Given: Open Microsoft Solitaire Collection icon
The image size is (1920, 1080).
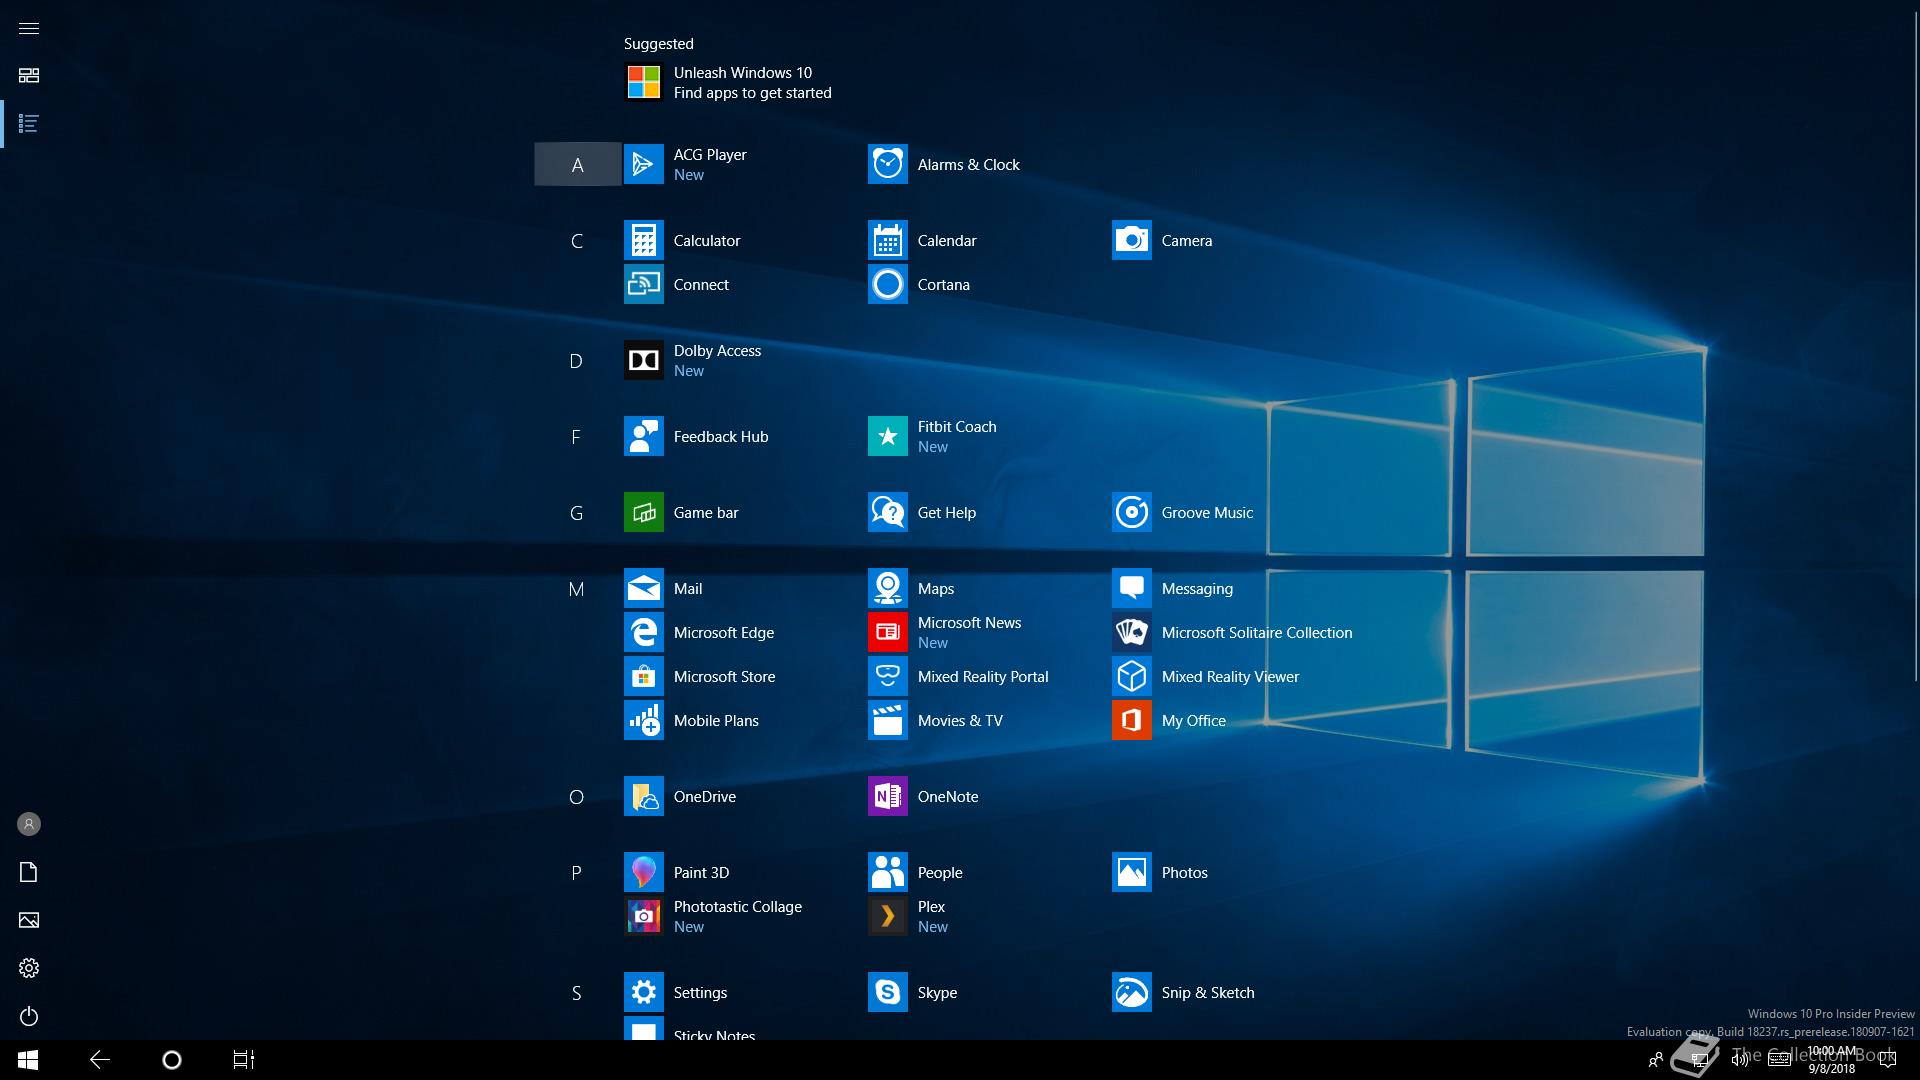Looking at the screenshot, I should [1131, 632].
